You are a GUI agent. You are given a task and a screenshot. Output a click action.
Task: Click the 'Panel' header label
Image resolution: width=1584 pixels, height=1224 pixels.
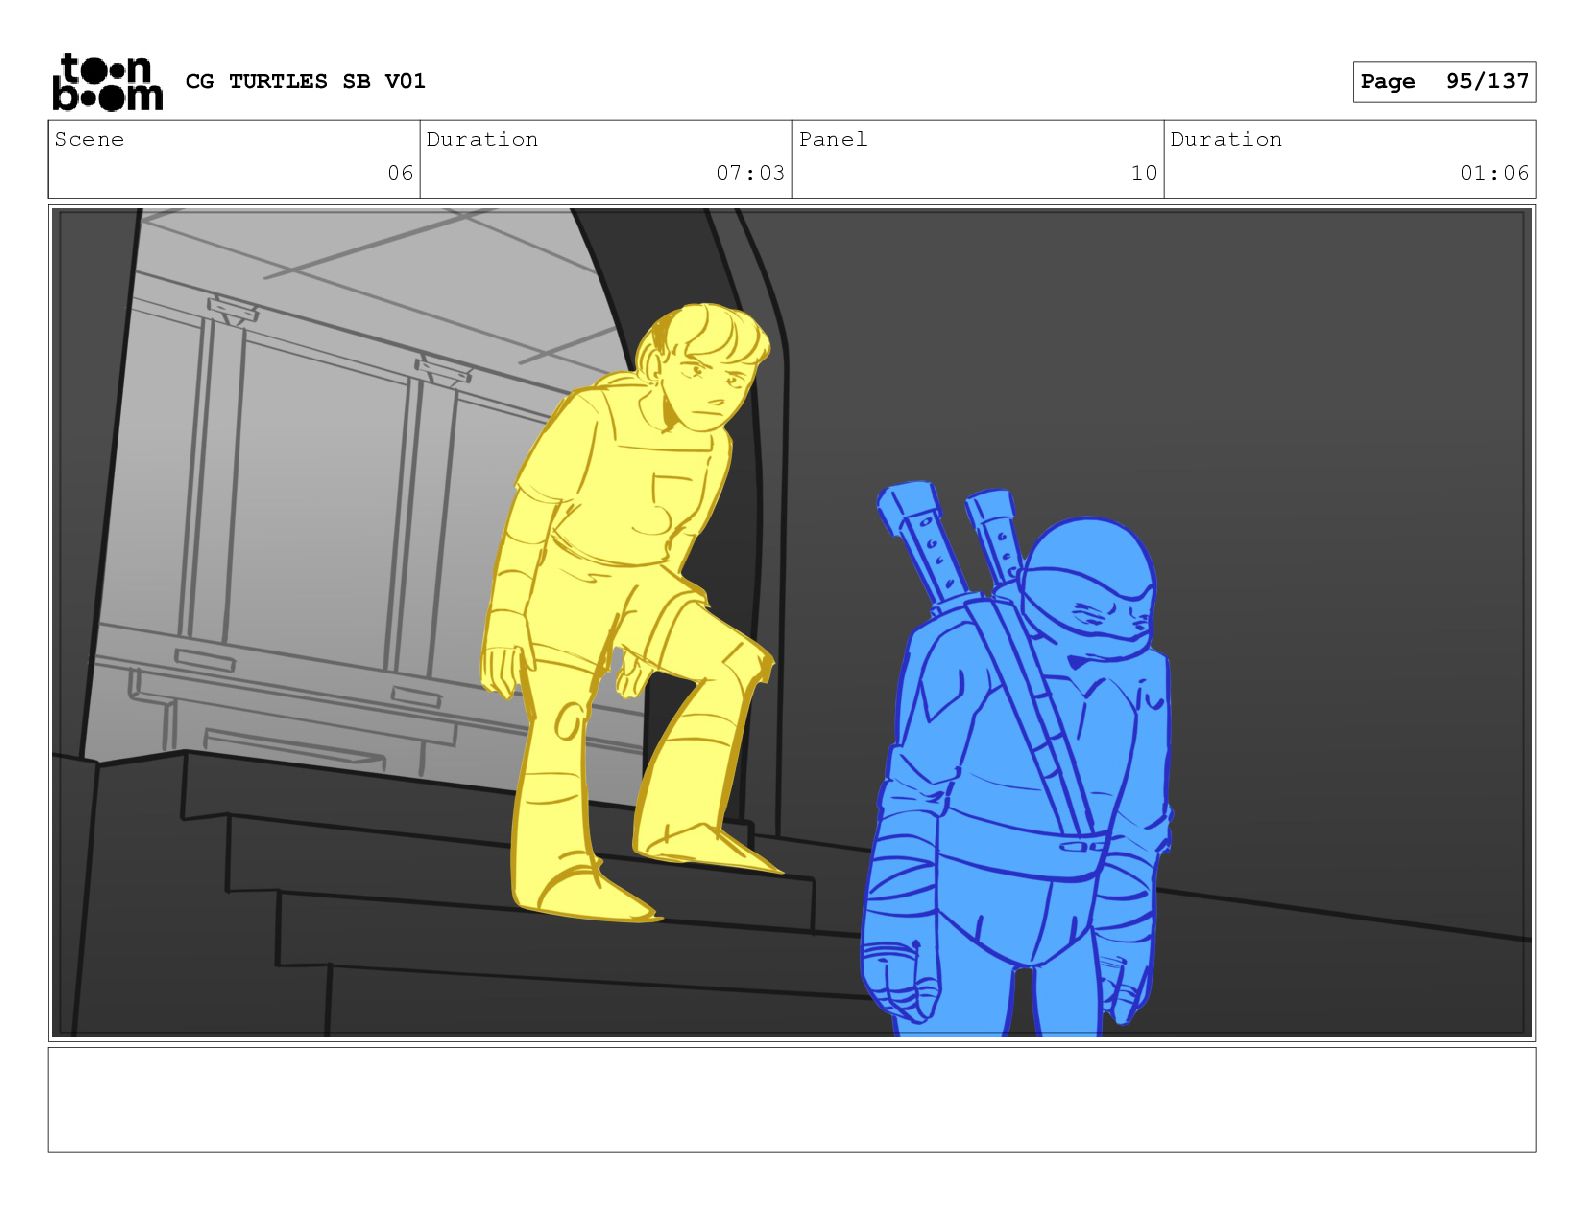click(x=833, y=140)
